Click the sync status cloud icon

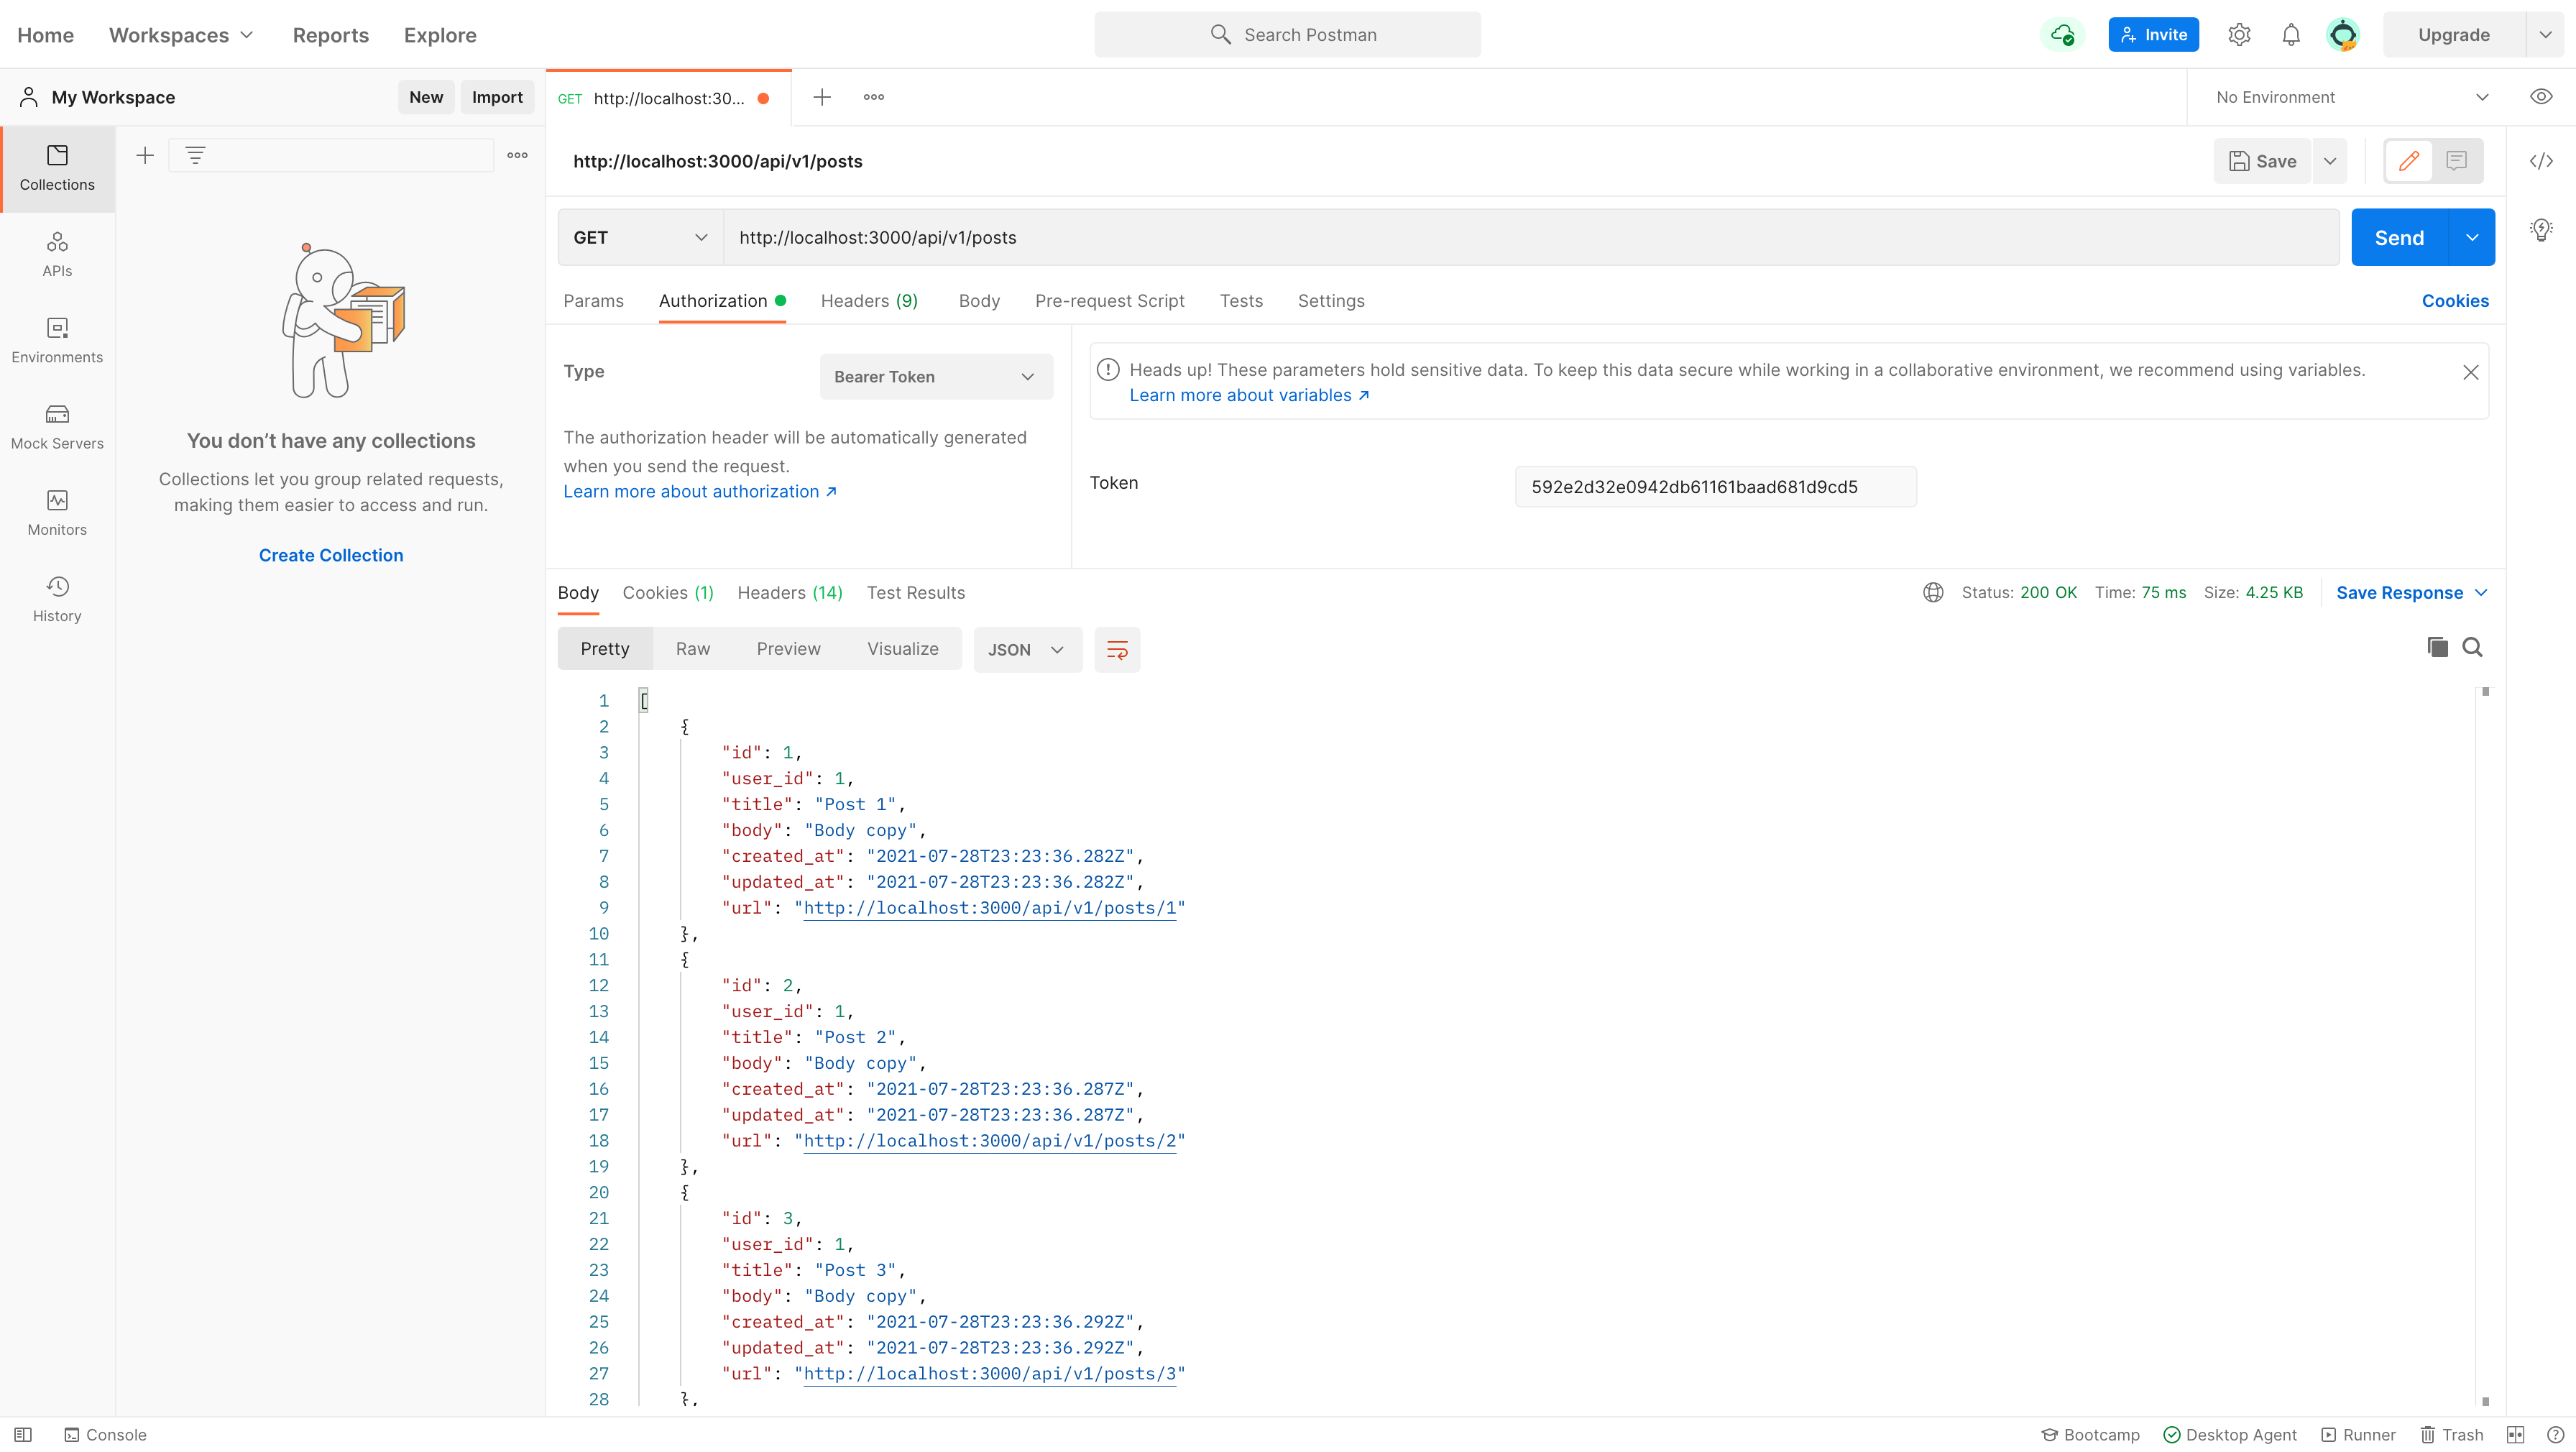[x=2062, y=35]
